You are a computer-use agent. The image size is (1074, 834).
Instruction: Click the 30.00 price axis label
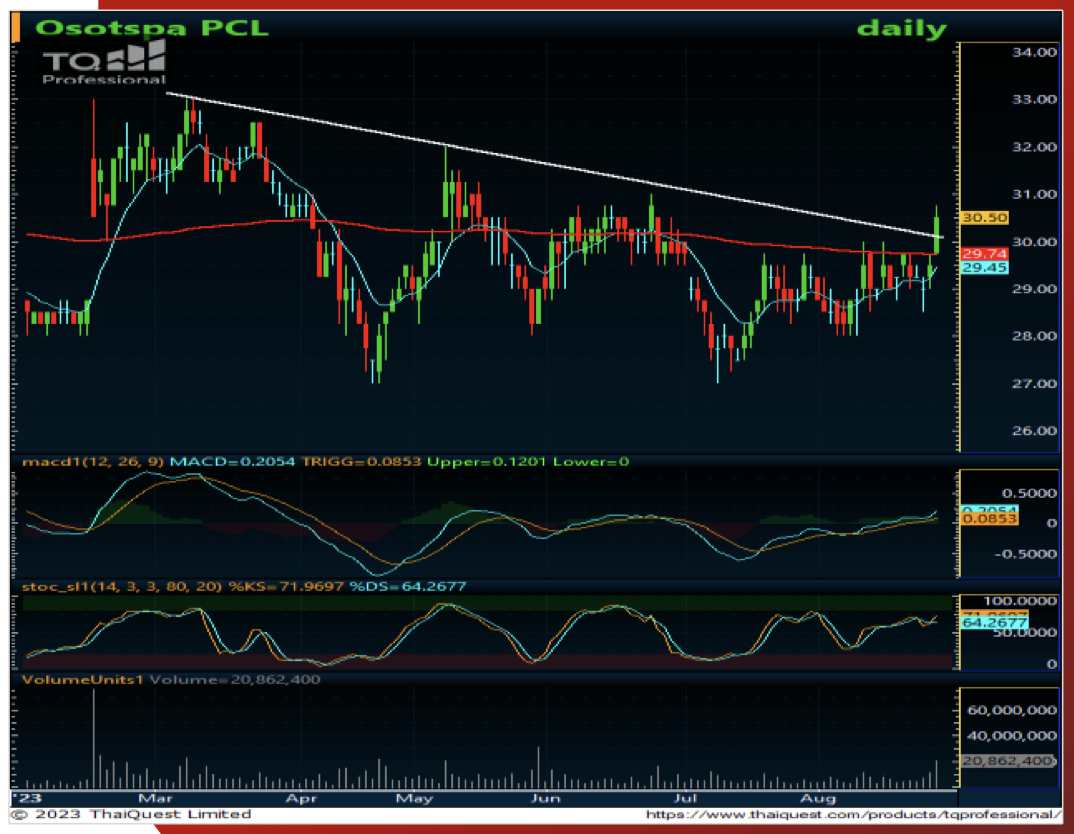pos(1034,242)
